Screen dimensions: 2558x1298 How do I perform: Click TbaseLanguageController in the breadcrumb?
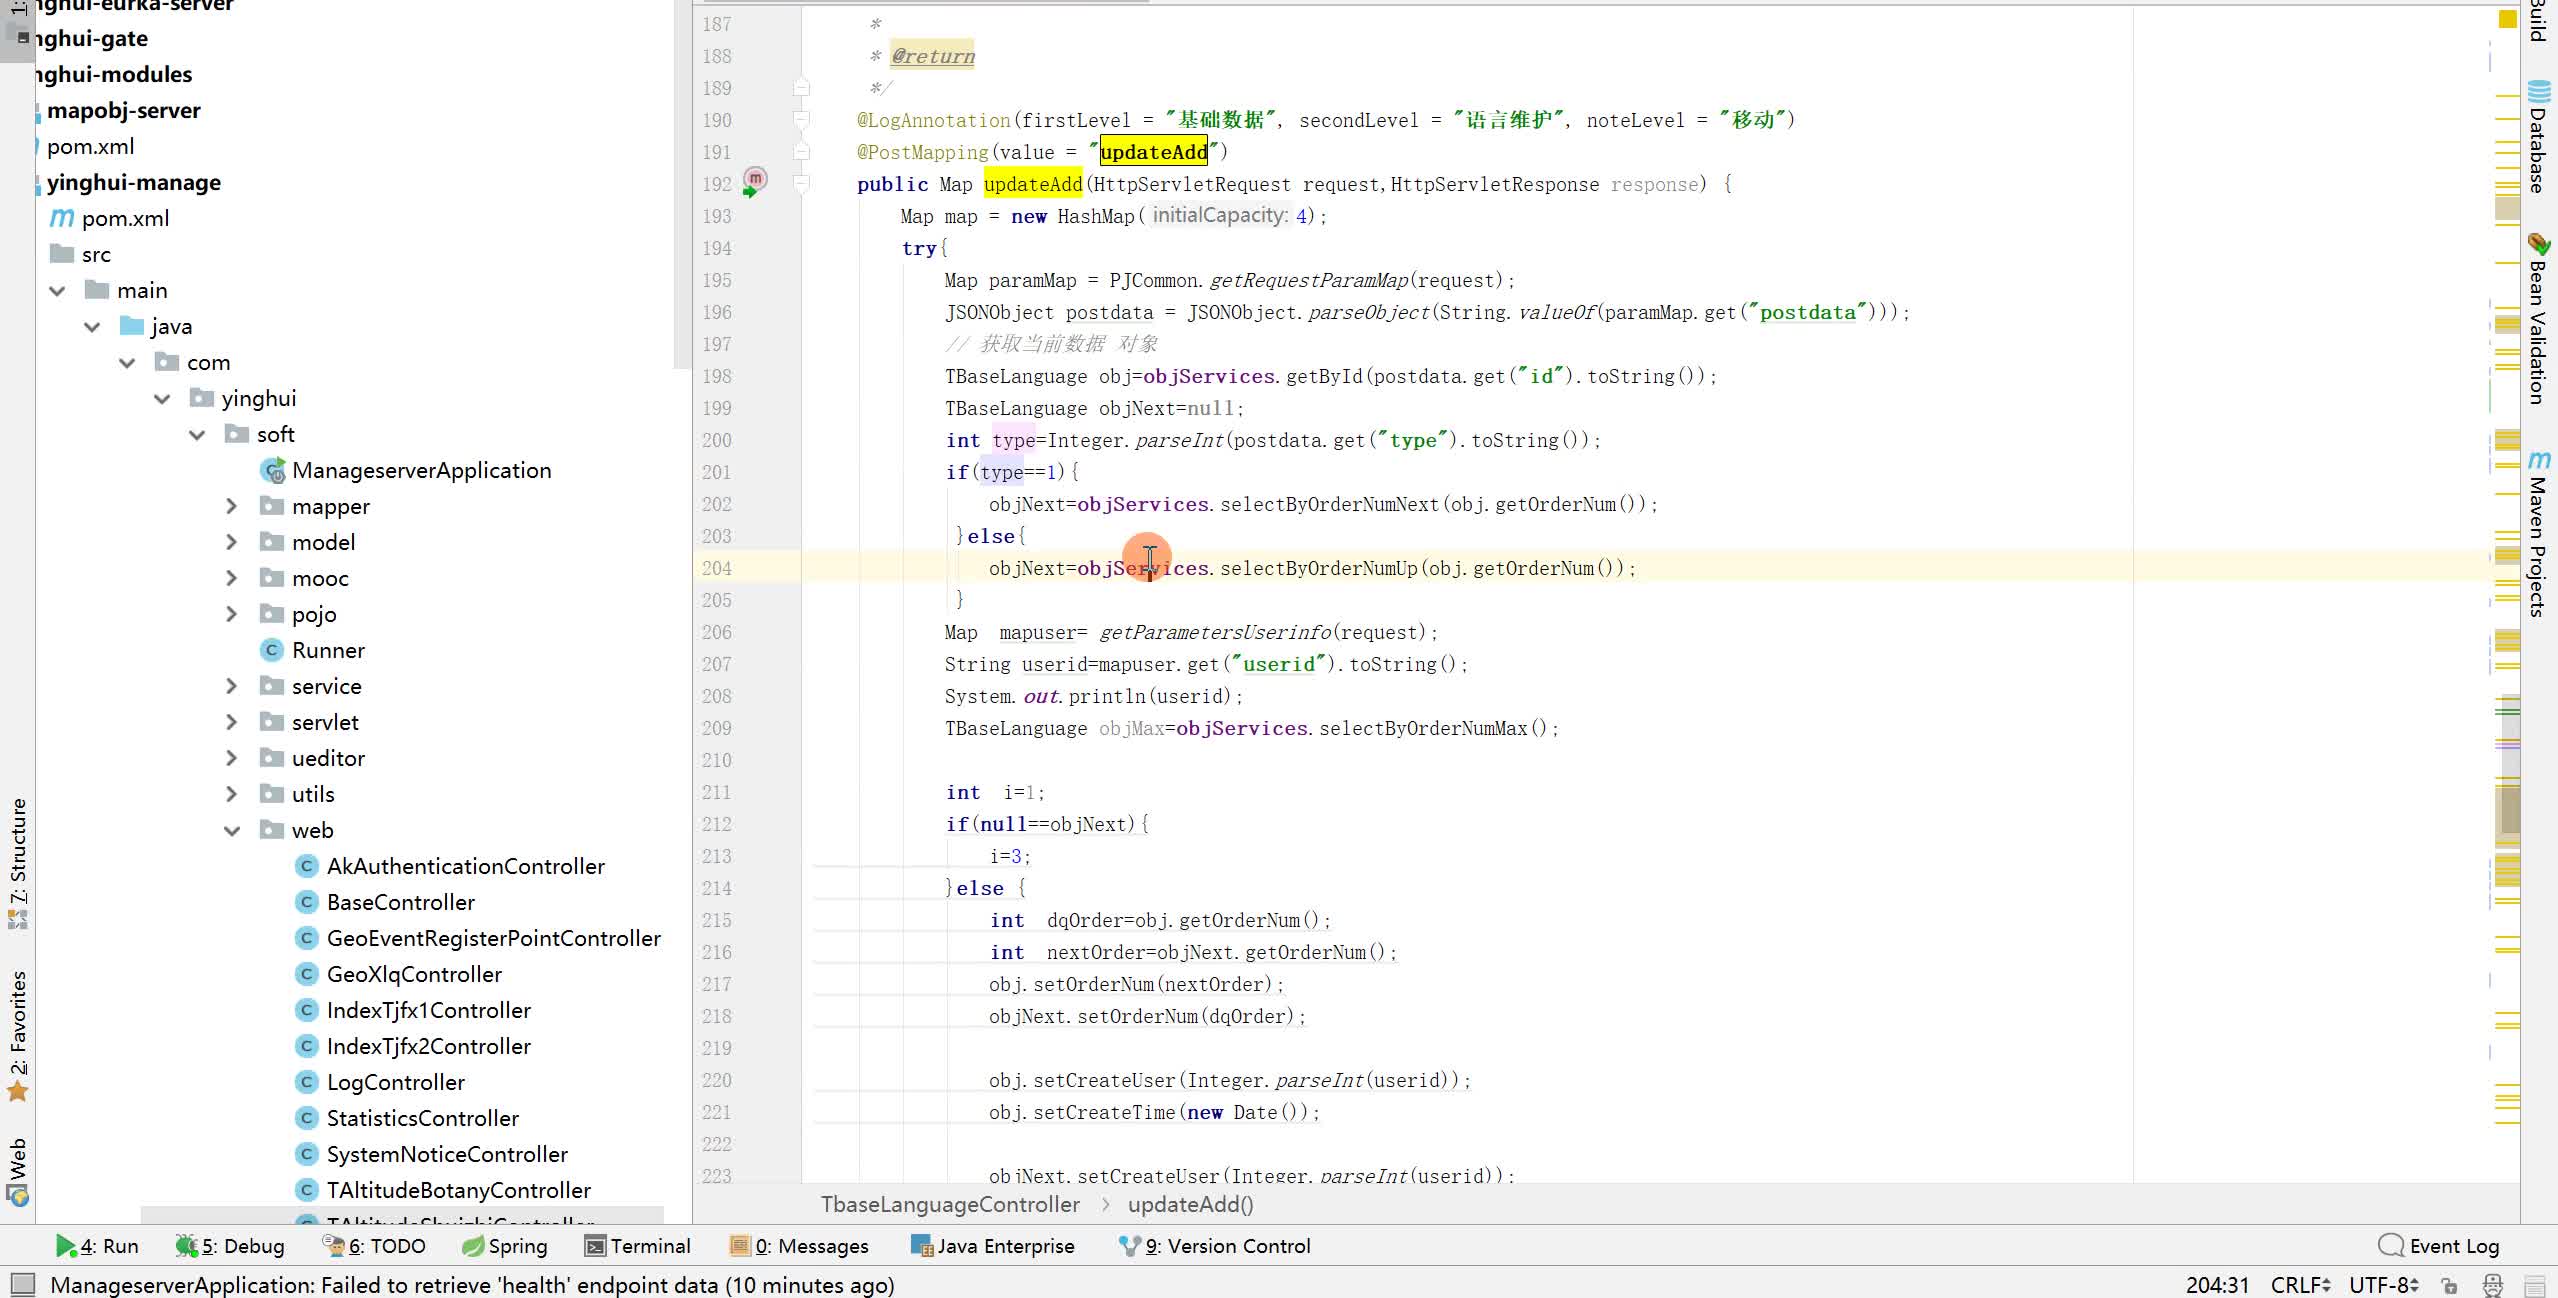pyautogui.click(x=949, y=1204)
